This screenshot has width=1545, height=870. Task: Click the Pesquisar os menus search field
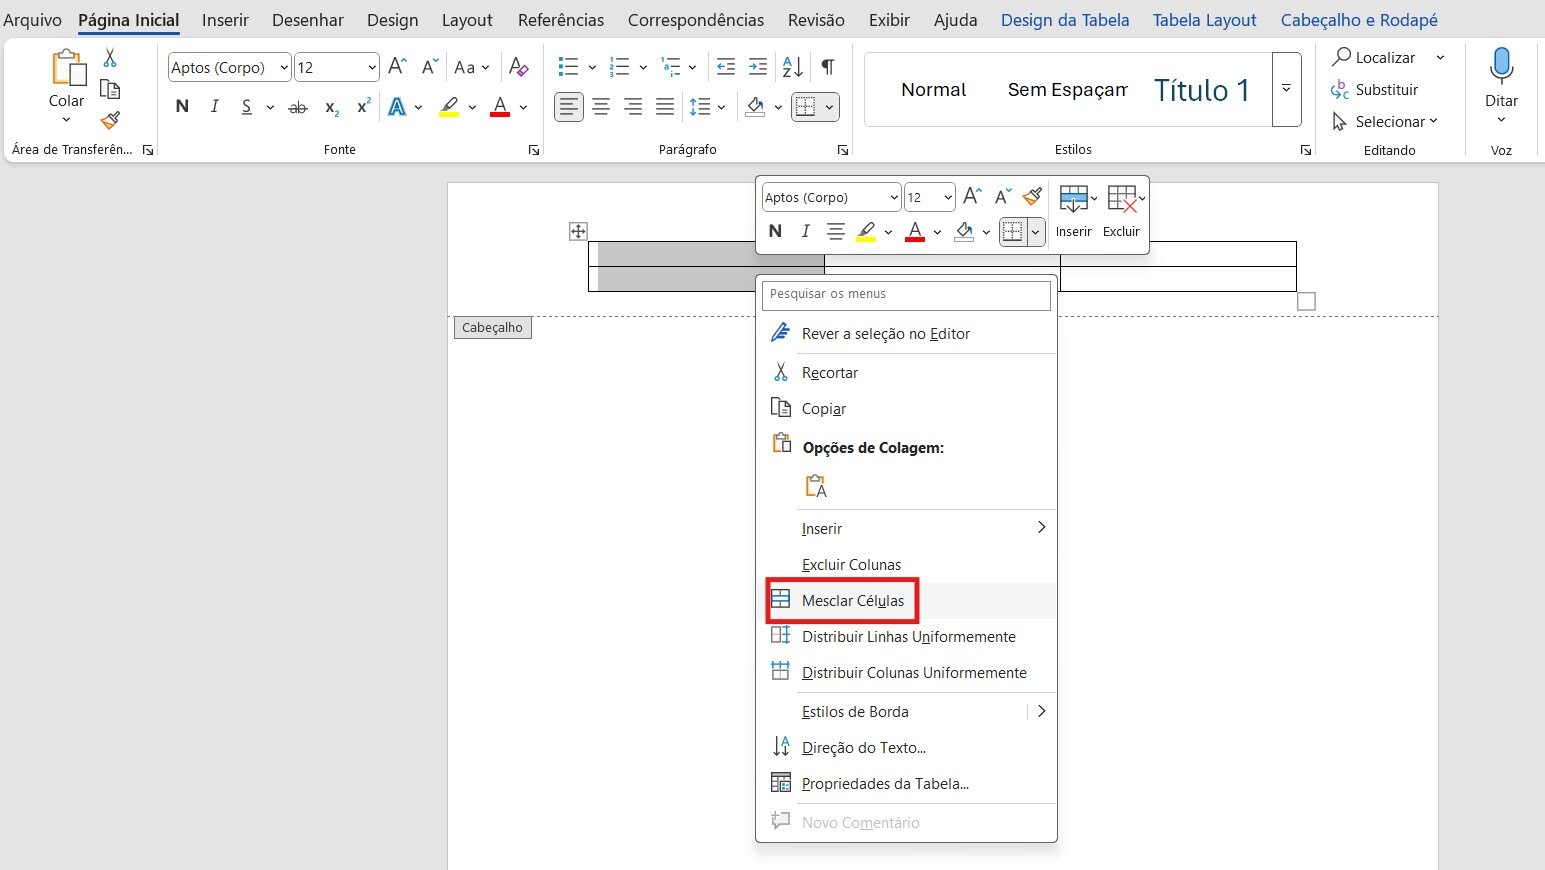[x=906, y=294]
